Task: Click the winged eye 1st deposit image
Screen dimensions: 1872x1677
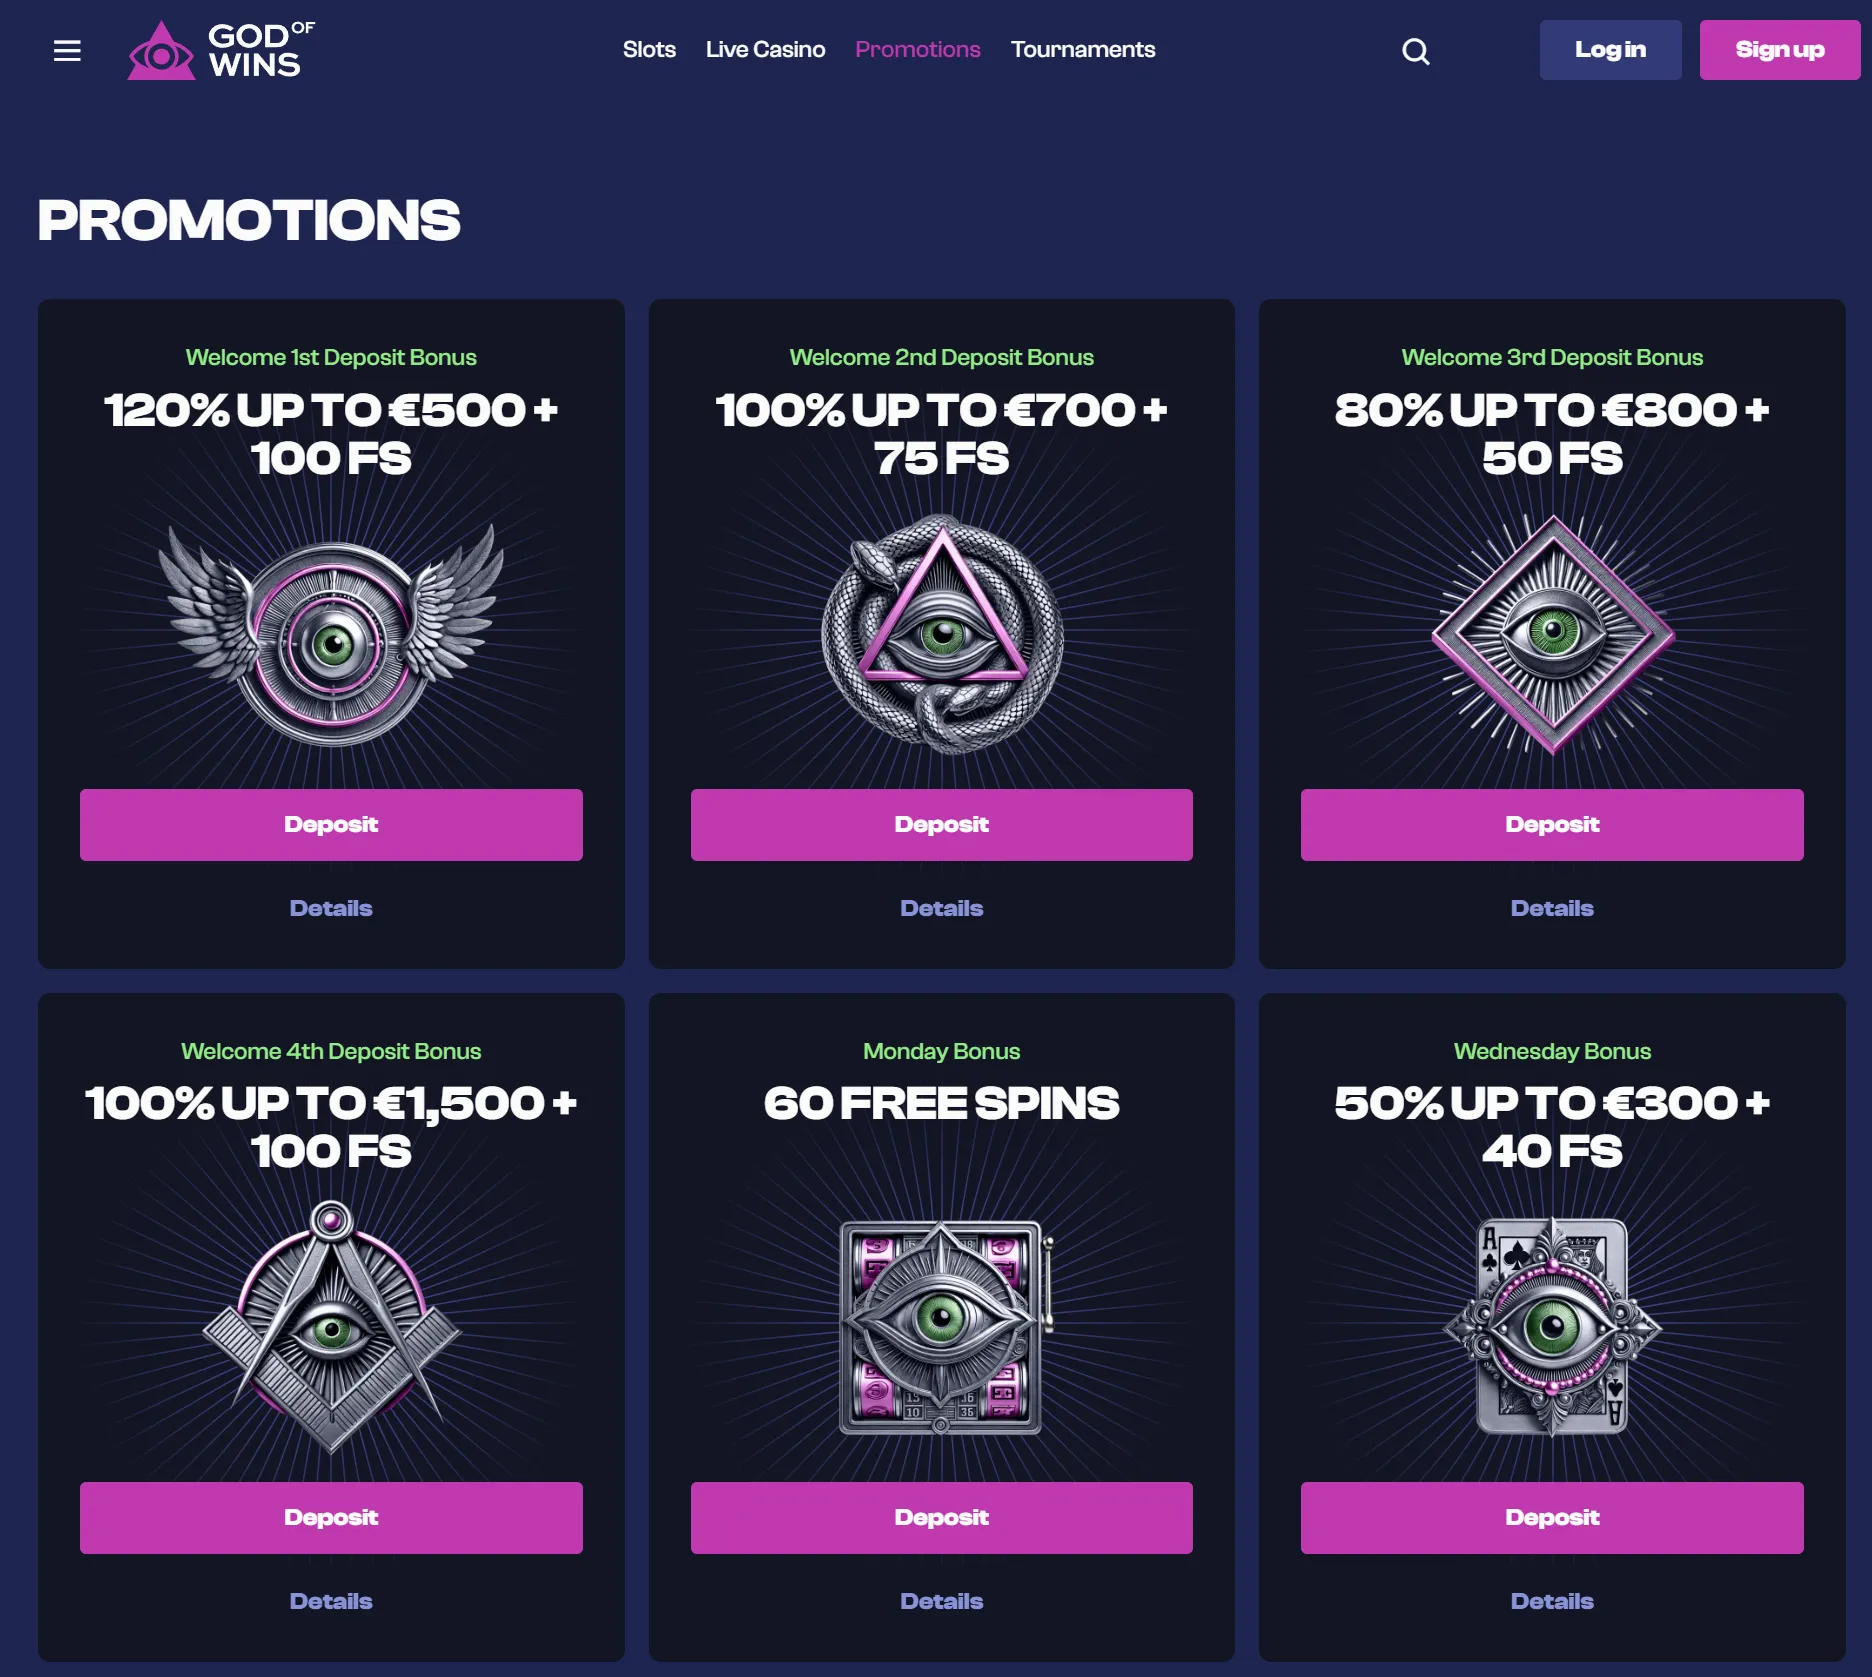Action: 332,634
